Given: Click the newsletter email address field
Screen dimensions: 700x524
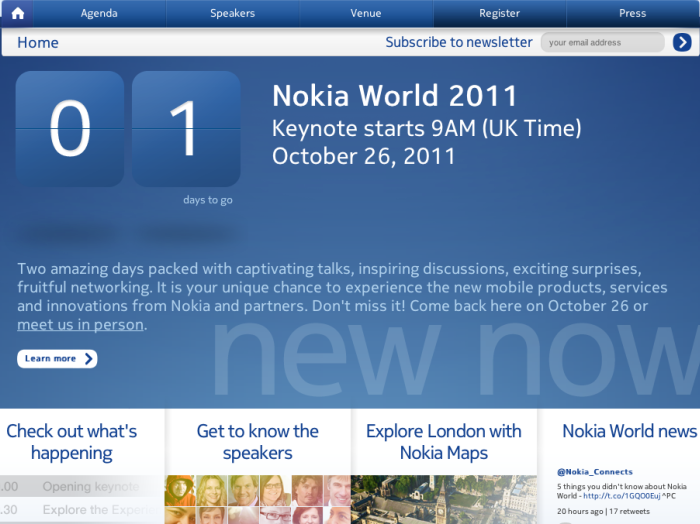Looking at the screenshot, I should pyautogui.click(x=602, y=42).
